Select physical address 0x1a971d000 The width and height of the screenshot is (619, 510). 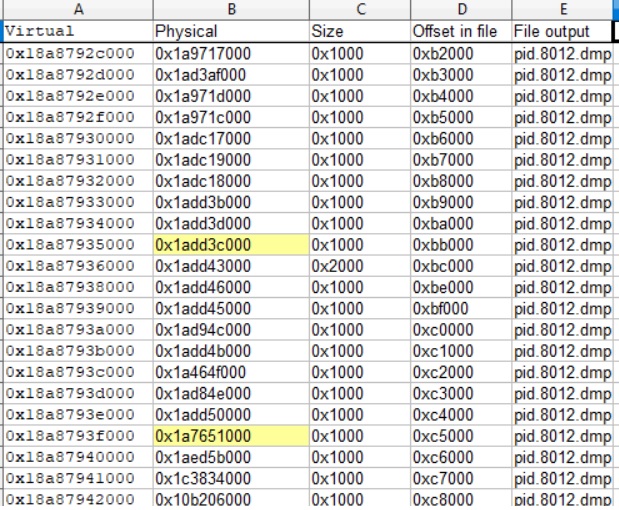pos(231,96)
